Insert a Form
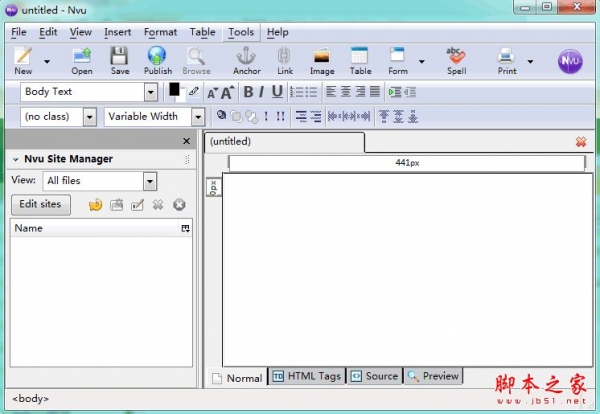600x414 pixels. click(x=398, y=60)
